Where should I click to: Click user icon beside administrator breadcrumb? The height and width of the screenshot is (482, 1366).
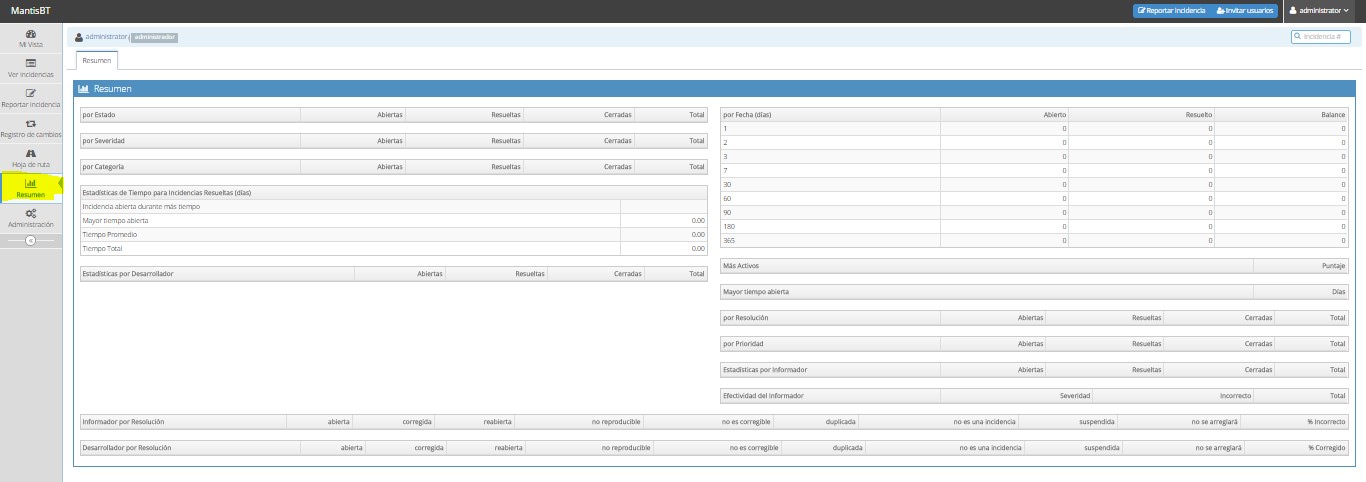79,37
